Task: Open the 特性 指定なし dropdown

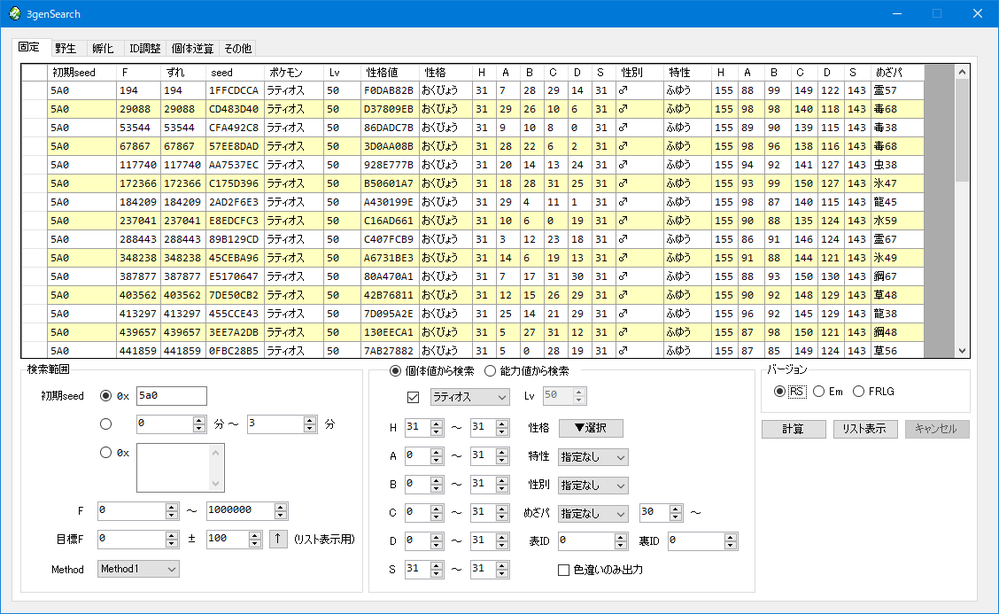Action: coord(593,457)
